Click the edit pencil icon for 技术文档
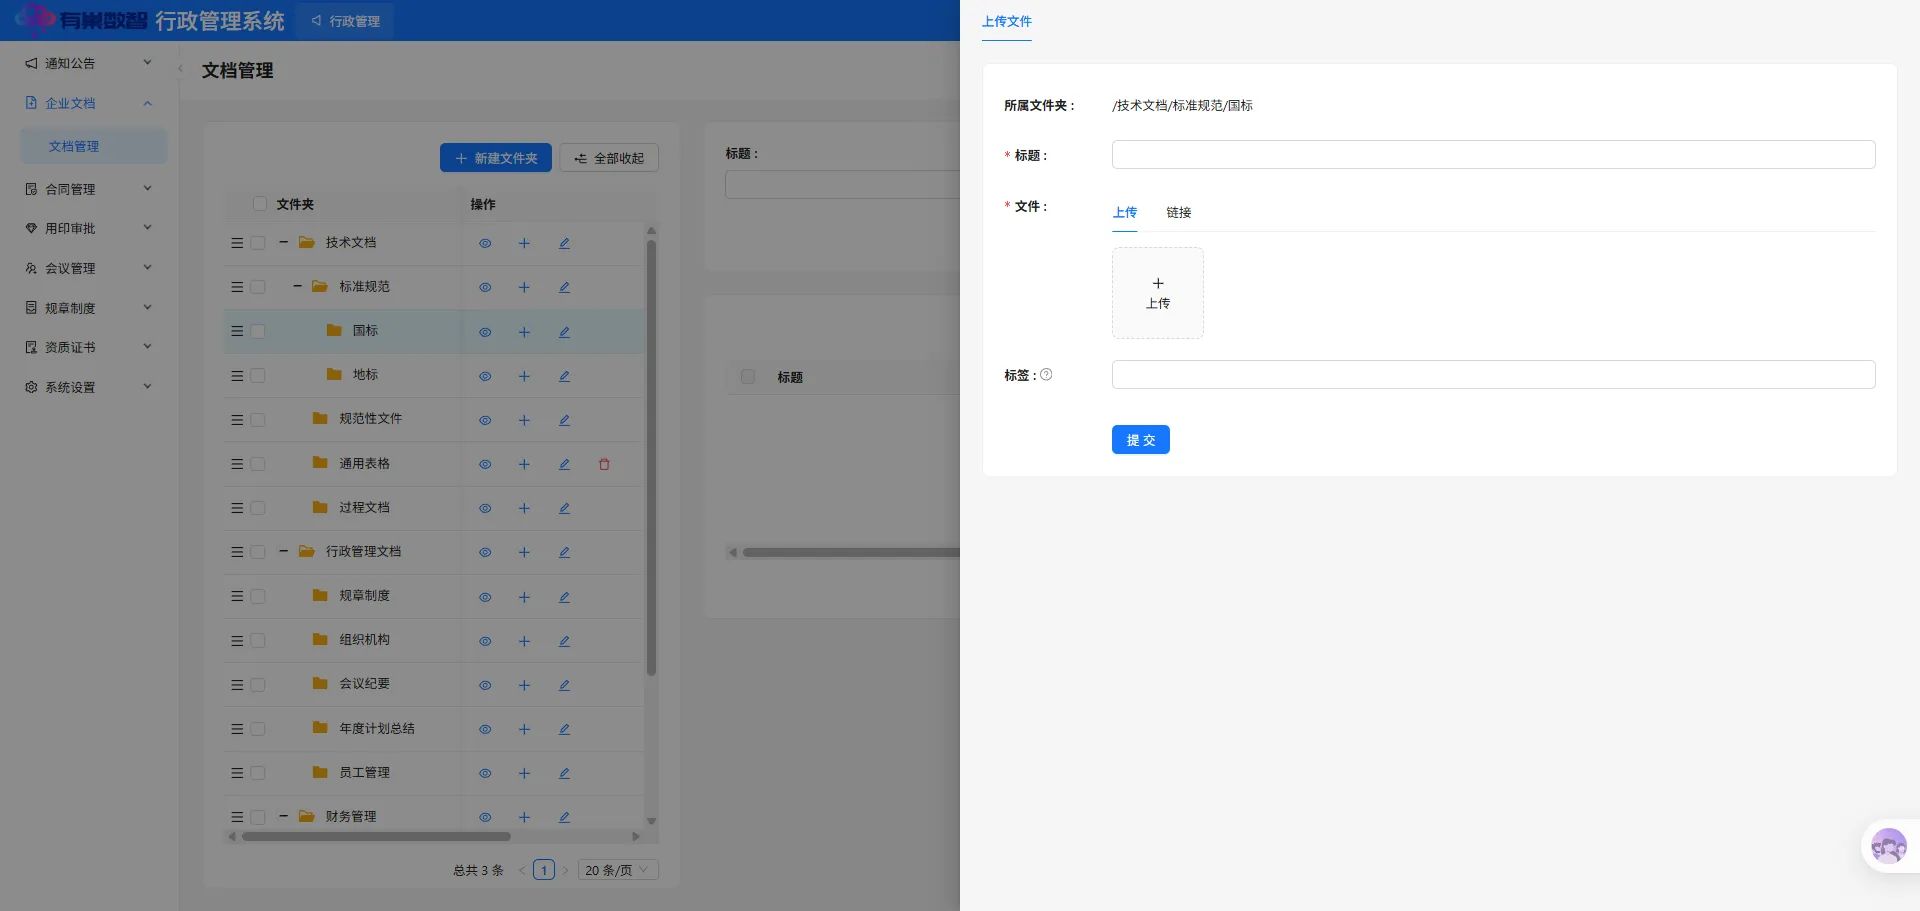This screenshot has width=1920, height=911. (x=564, y=243)
